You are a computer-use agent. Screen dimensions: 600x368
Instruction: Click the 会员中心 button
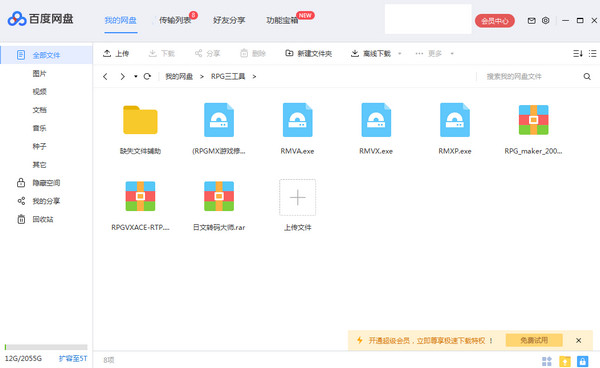click(495, 21)
